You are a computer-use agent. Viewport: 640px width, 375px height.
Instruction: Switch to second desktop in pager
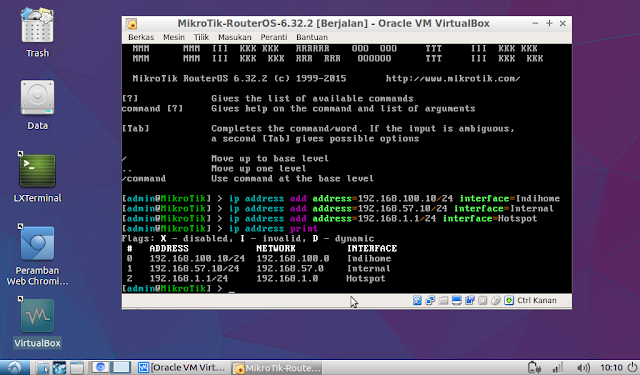click(x=121, y=368)
